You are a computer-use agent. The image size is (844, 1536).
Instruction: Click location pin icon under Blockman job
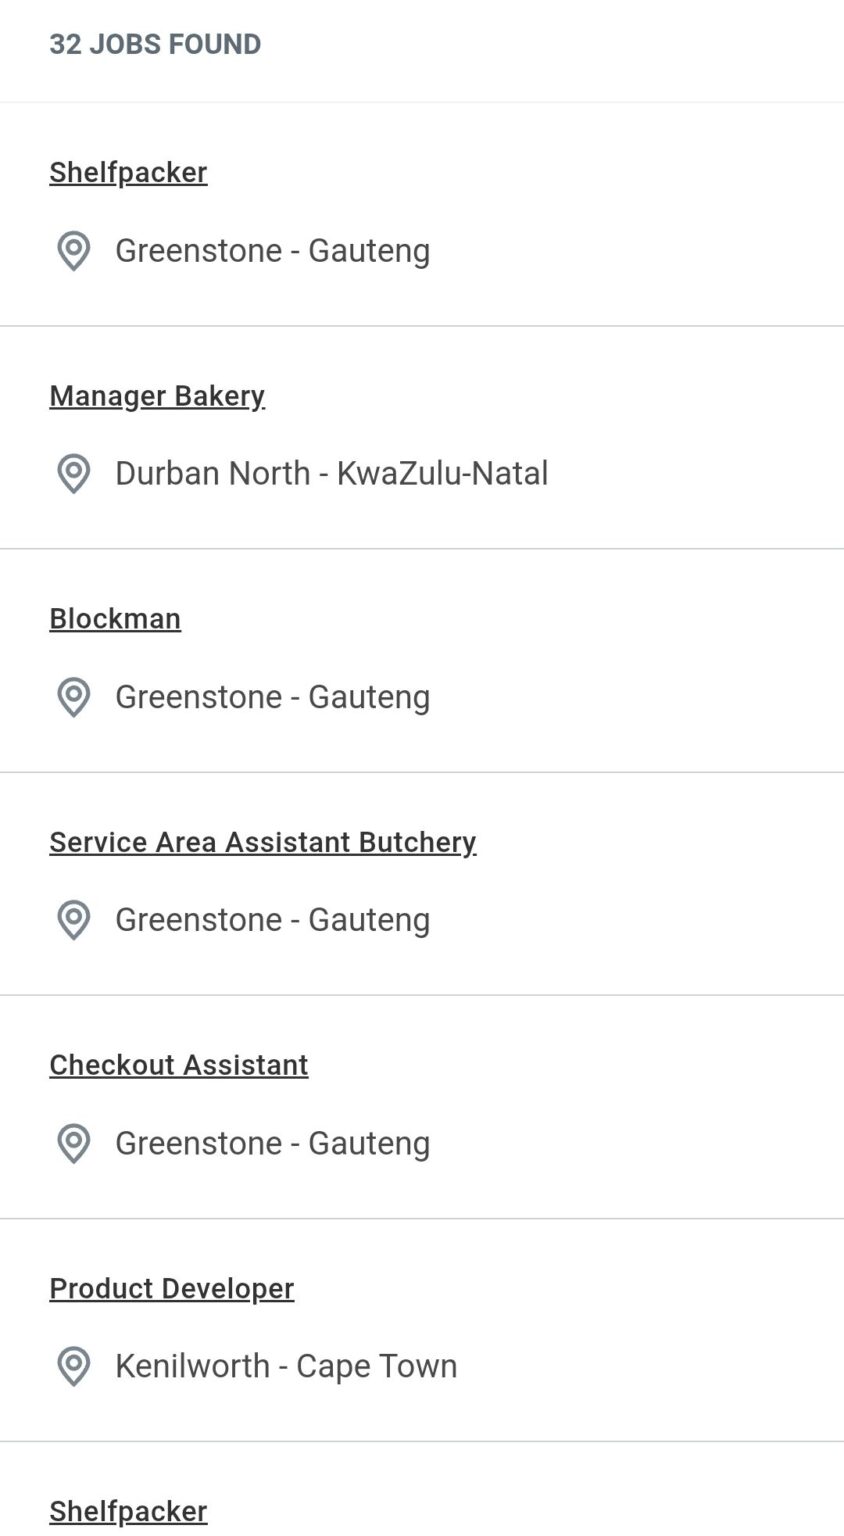(x=73, y=697)
